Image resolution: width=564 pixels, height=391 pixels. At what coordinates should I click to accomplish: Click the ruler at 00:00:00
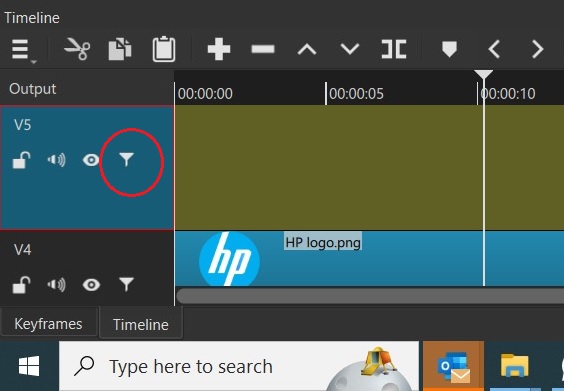[205, 94]
